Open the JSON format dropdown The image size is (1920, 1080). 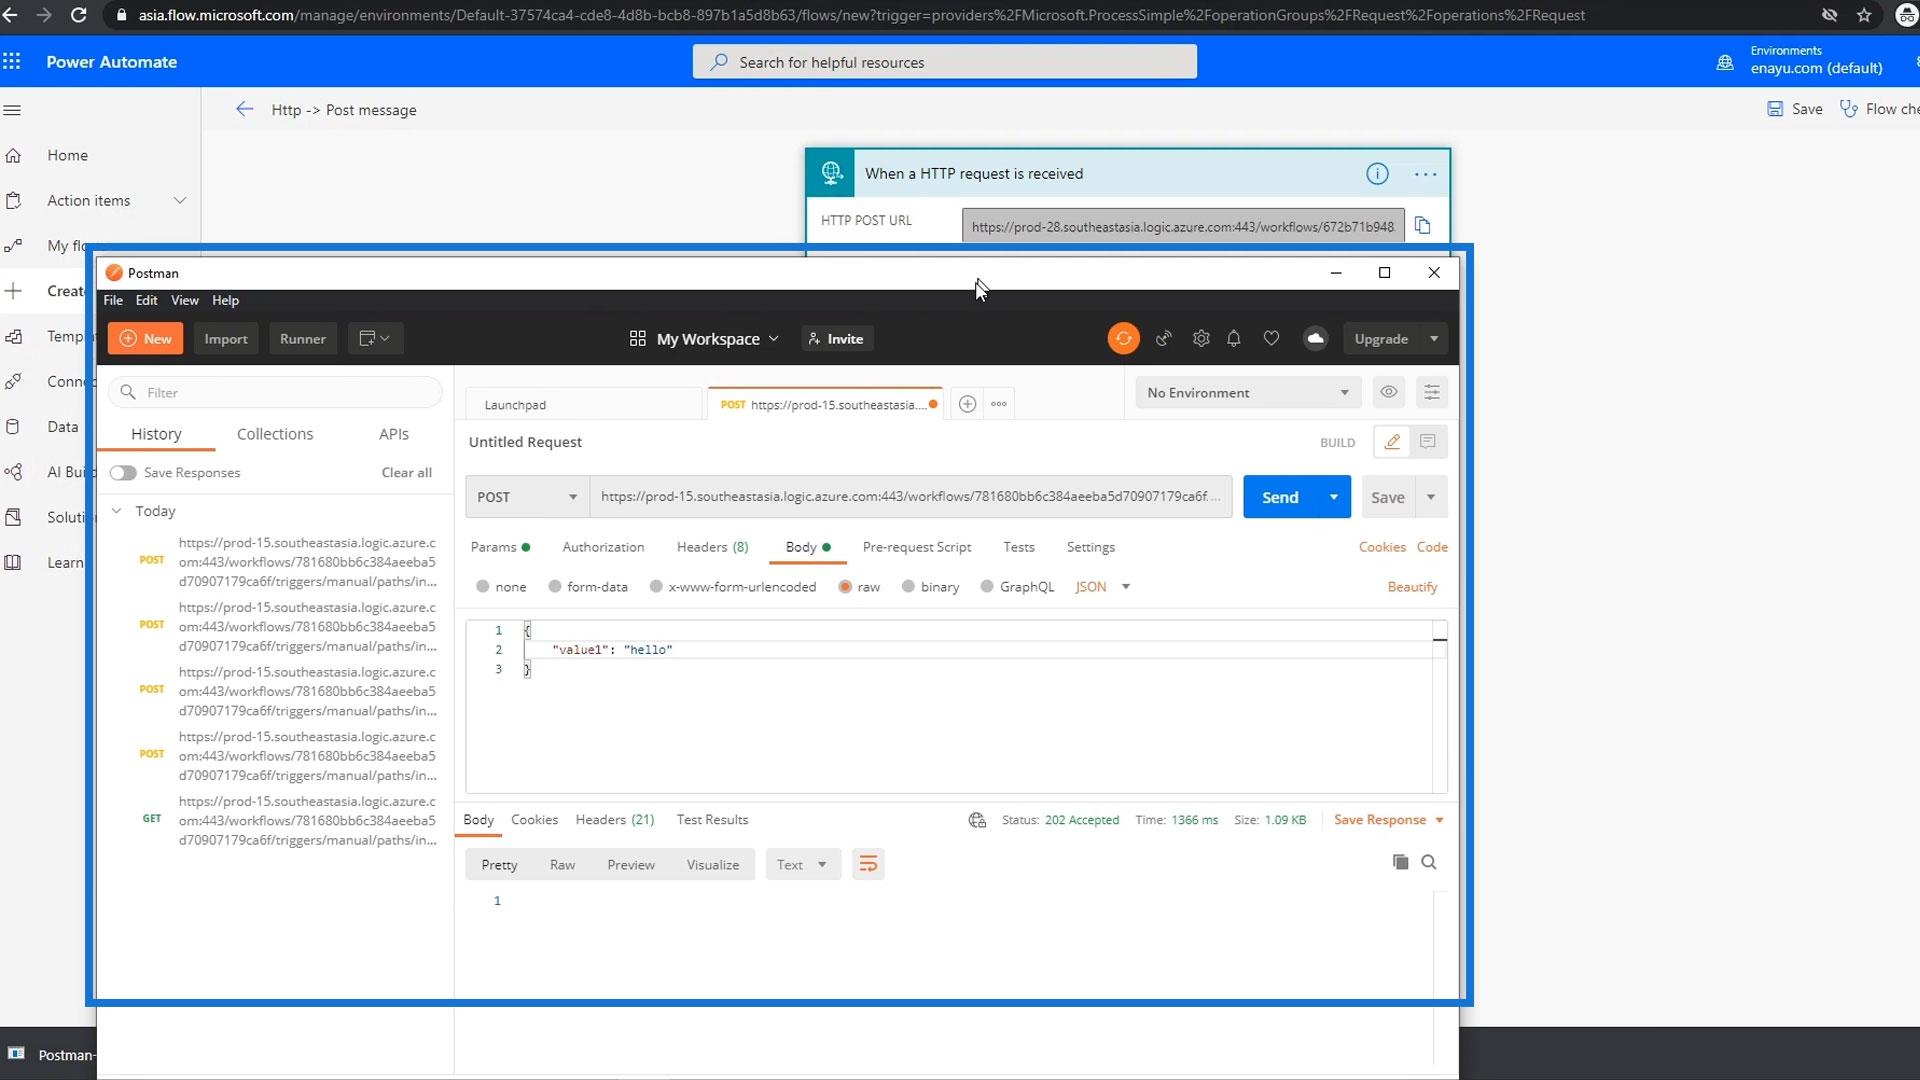pyautogui.click(x=1102, y=587)
